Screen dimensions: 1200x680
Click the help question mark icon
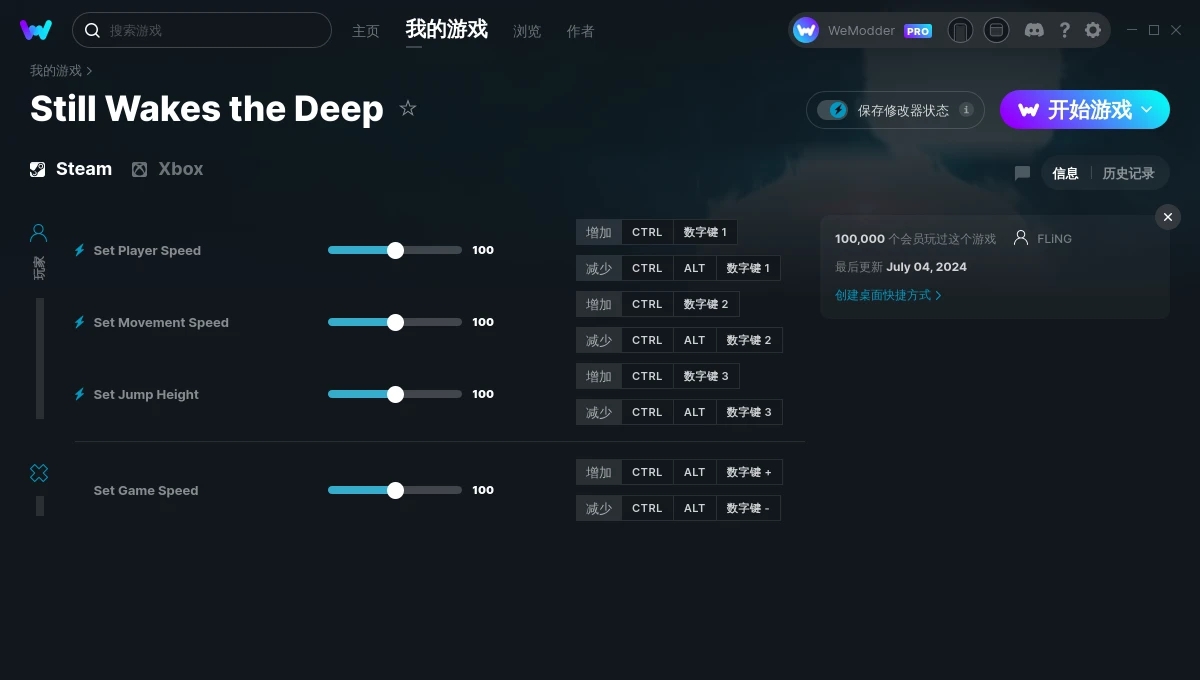[x=1064, y=30]
